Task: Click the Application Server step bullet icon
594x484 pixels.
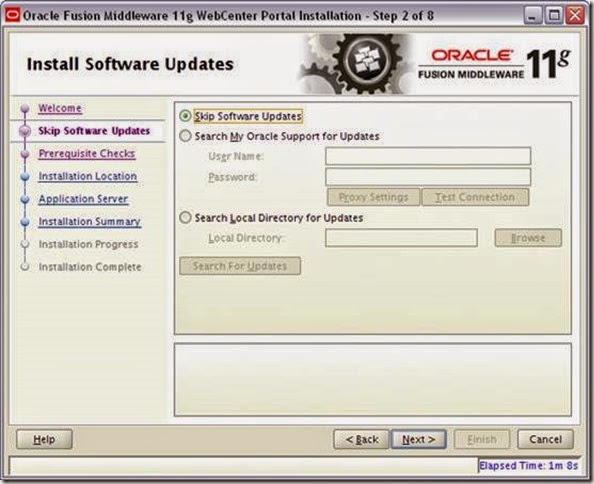Action: click(25, 199)
